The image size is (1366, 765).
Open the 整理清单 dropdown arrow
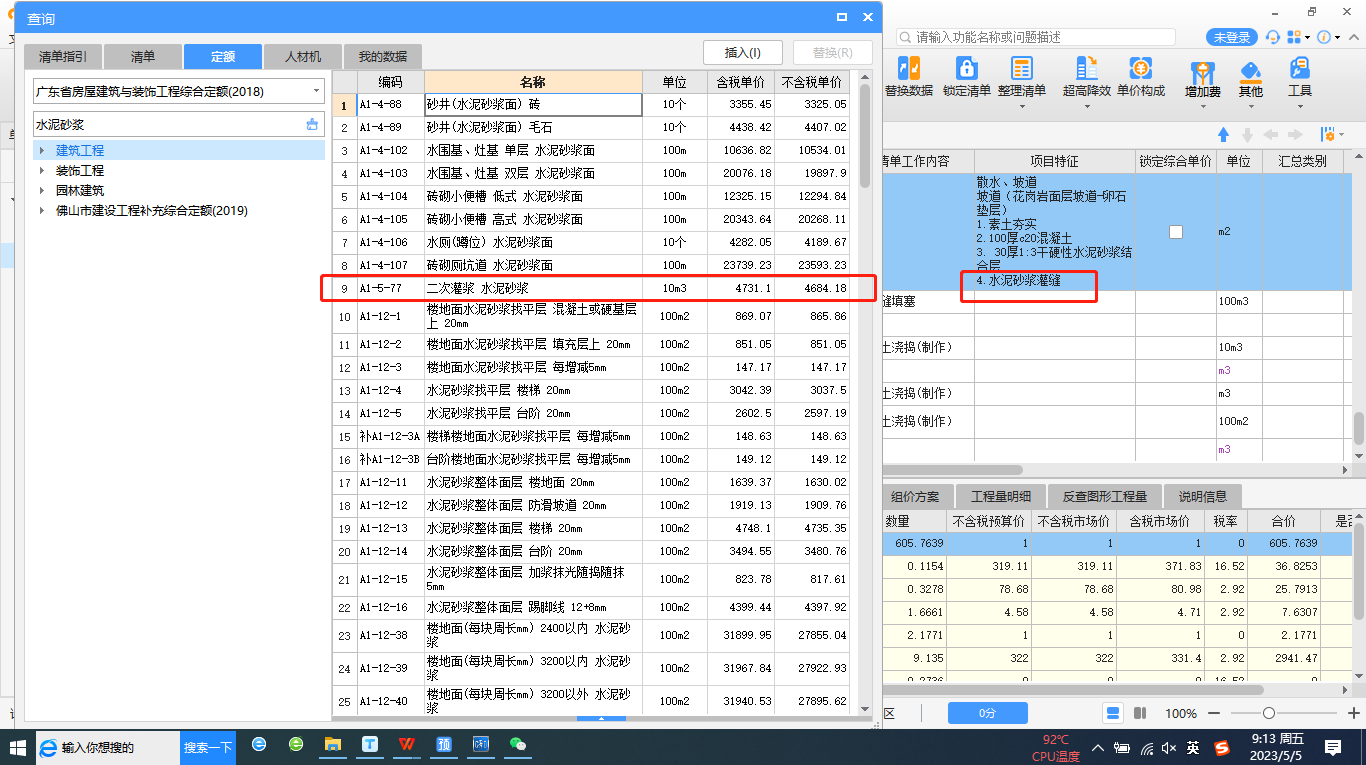tap(1021, 106)
